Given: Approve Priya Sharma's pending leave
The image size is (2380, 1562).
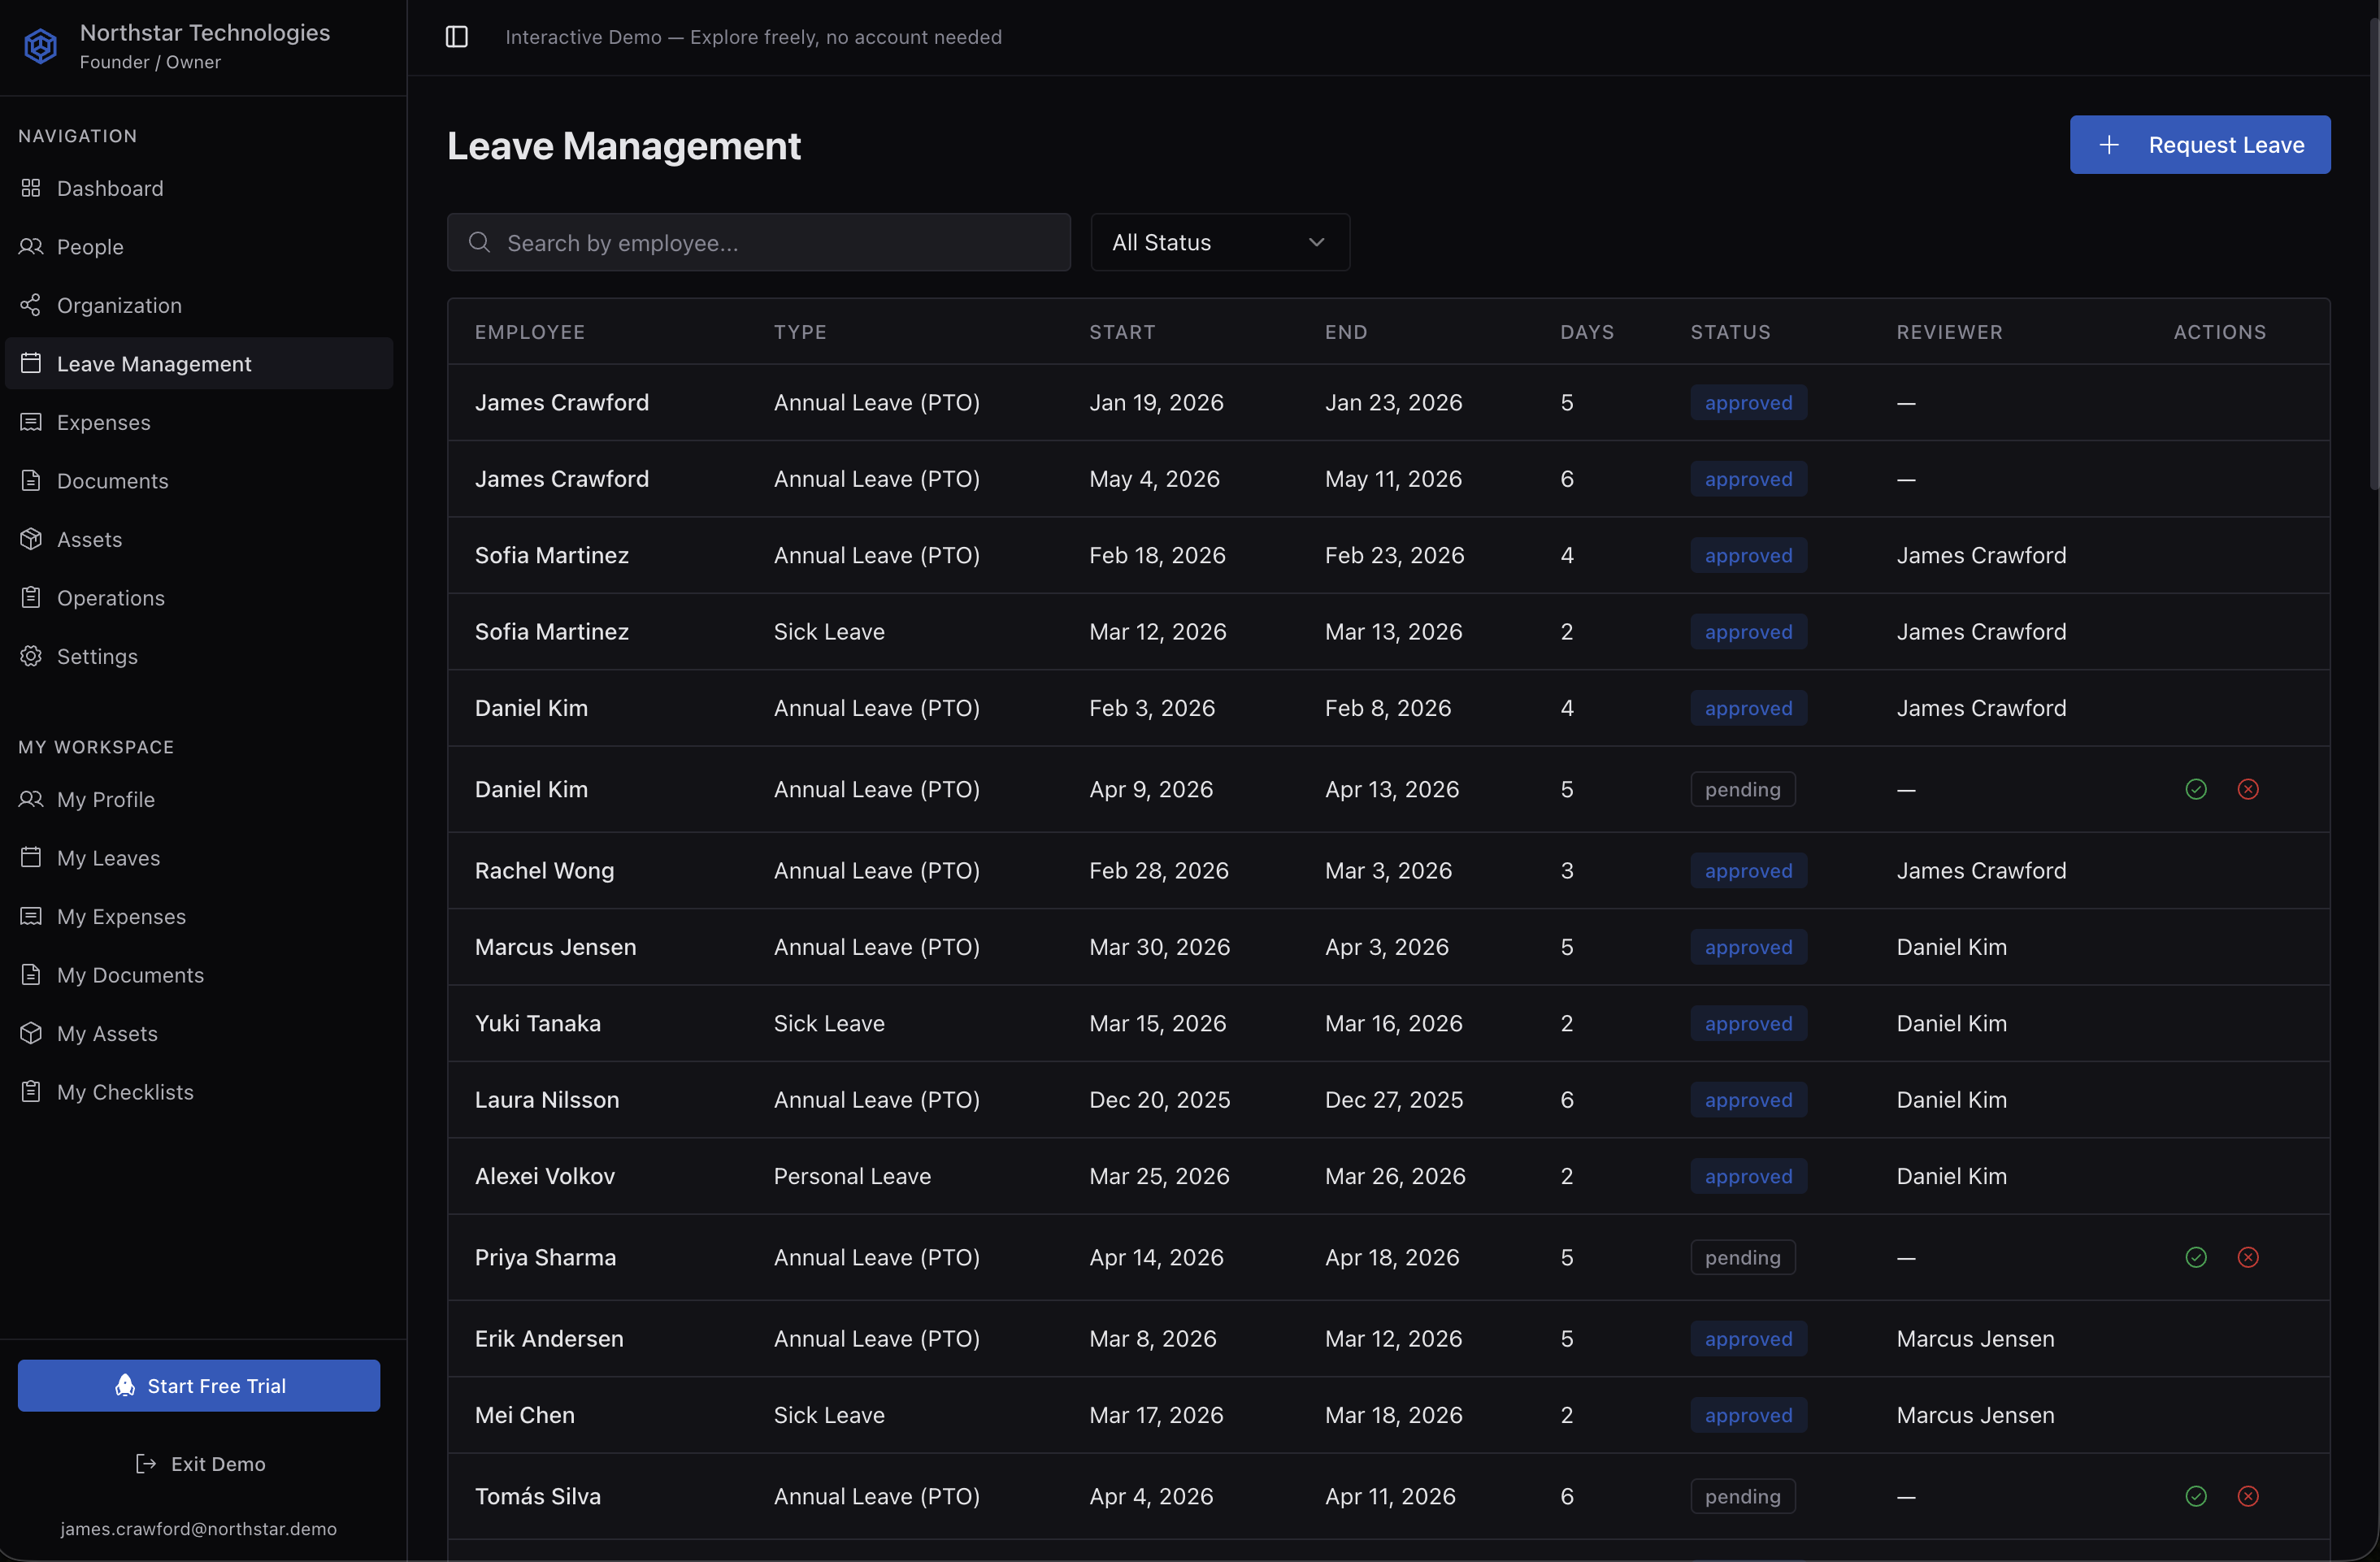Looking at the screenshot, I should tap(2195, 1257).
